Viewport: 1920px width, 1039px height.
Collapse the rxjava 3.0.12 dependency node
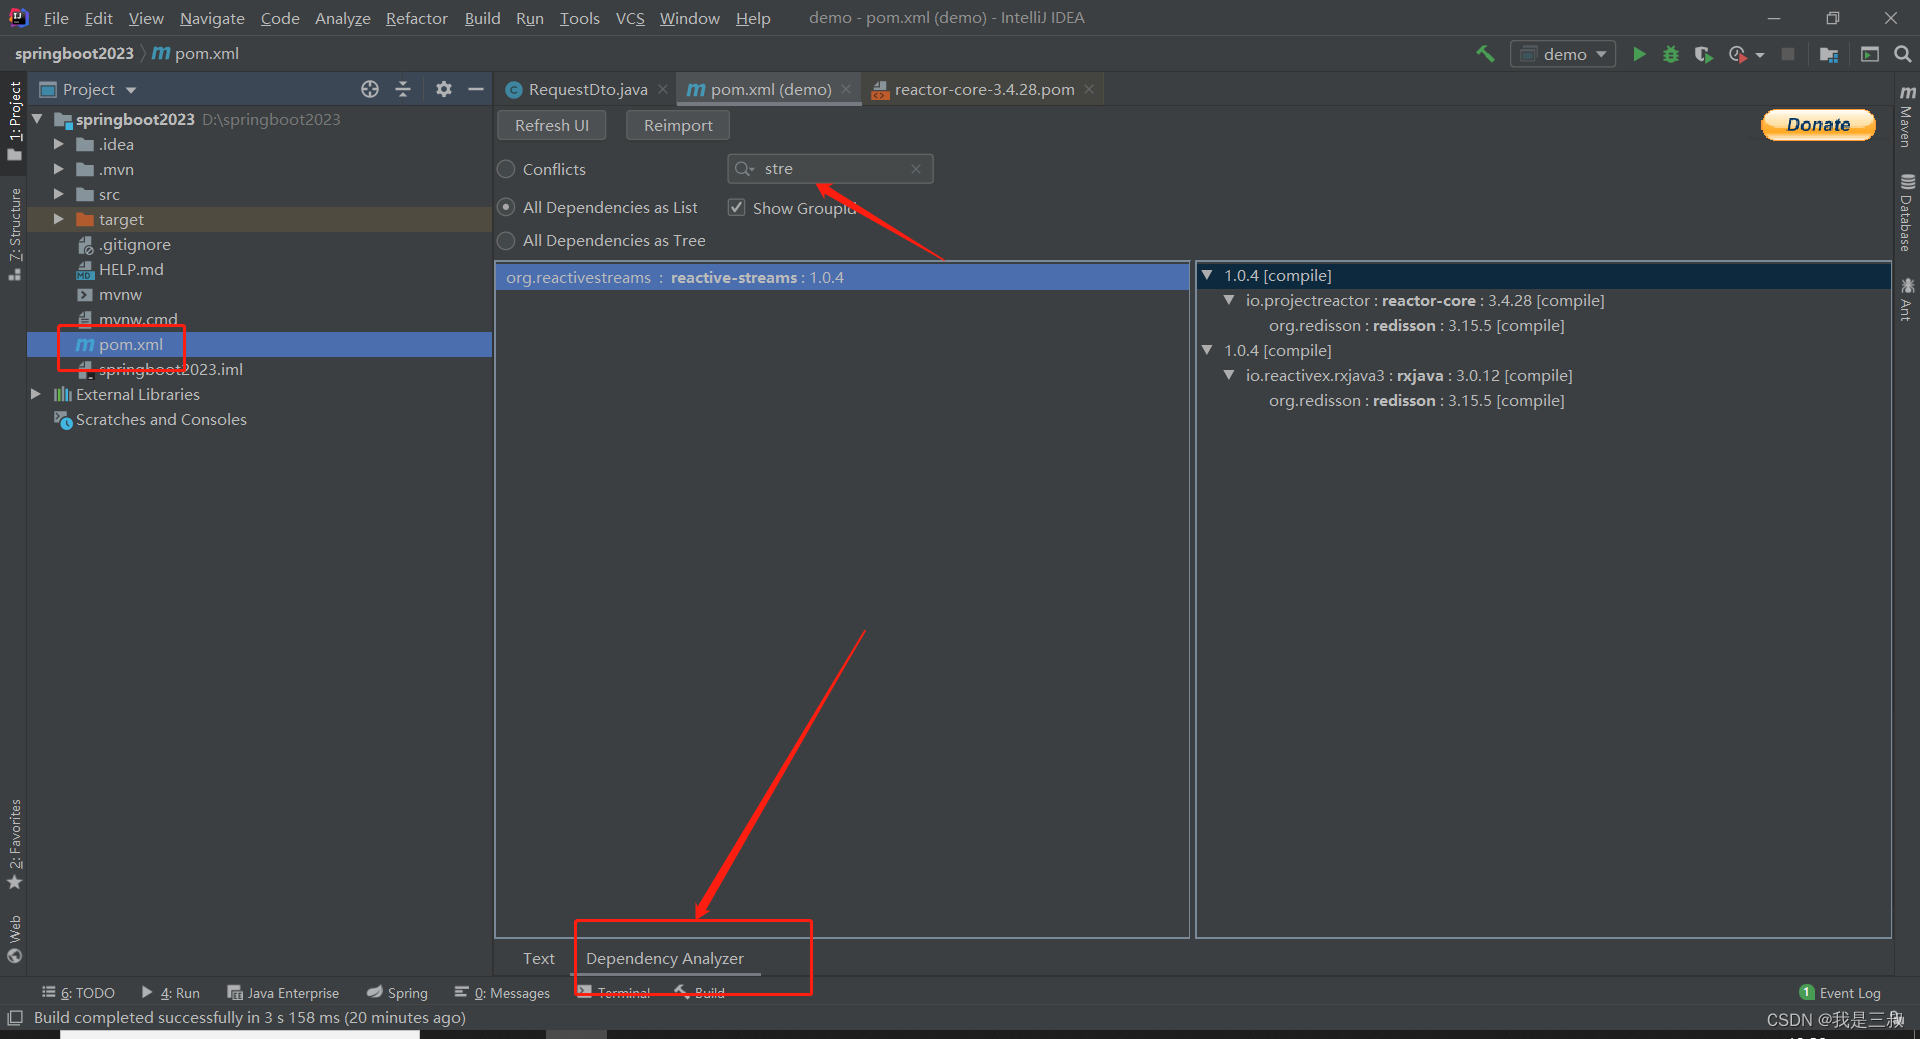coord(1229,375)
